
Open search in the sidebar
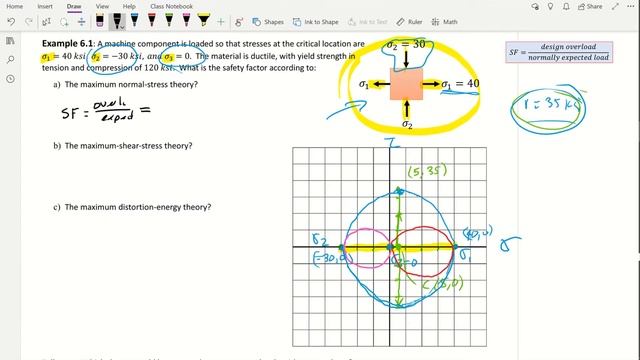[x=11, y=60]
